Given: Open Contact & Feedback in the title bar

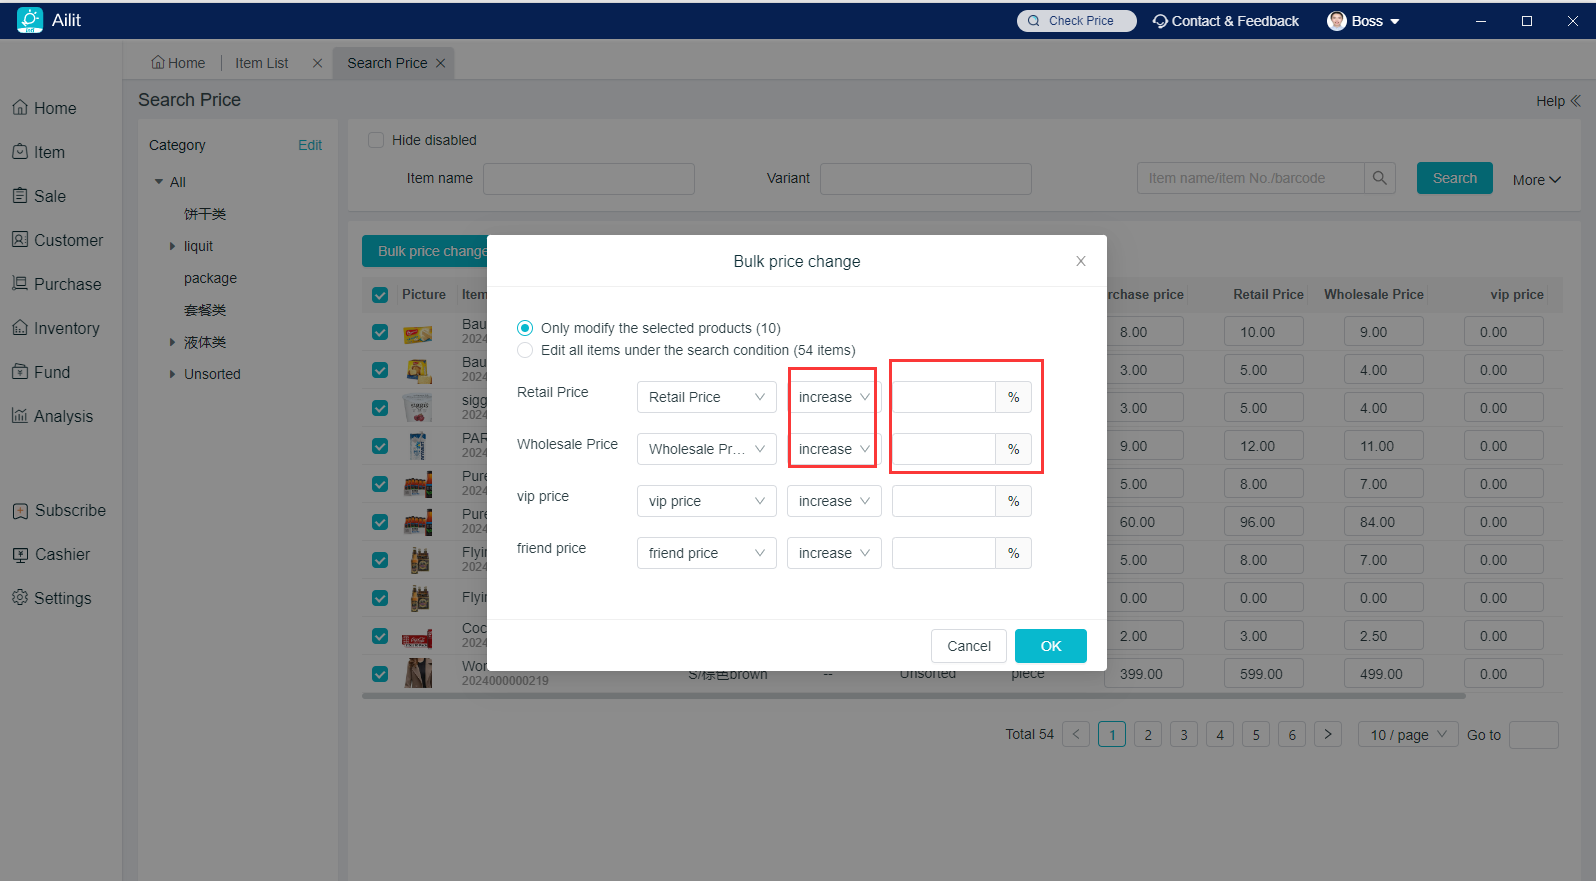Looking at the screenshot, I should coord(1225,21).
